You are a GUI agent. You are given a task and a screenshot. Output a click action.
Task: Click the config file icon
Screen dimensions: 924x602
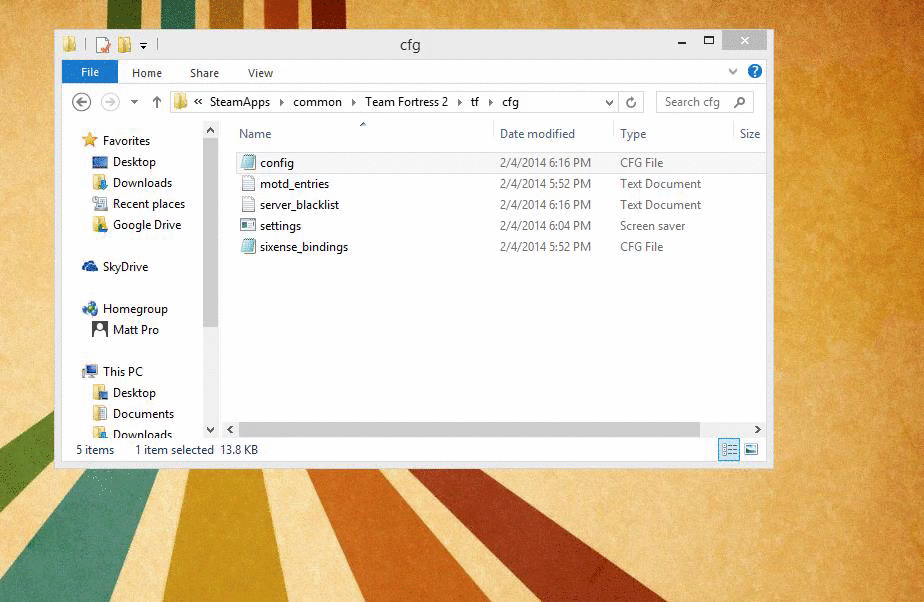pos(248,162)
